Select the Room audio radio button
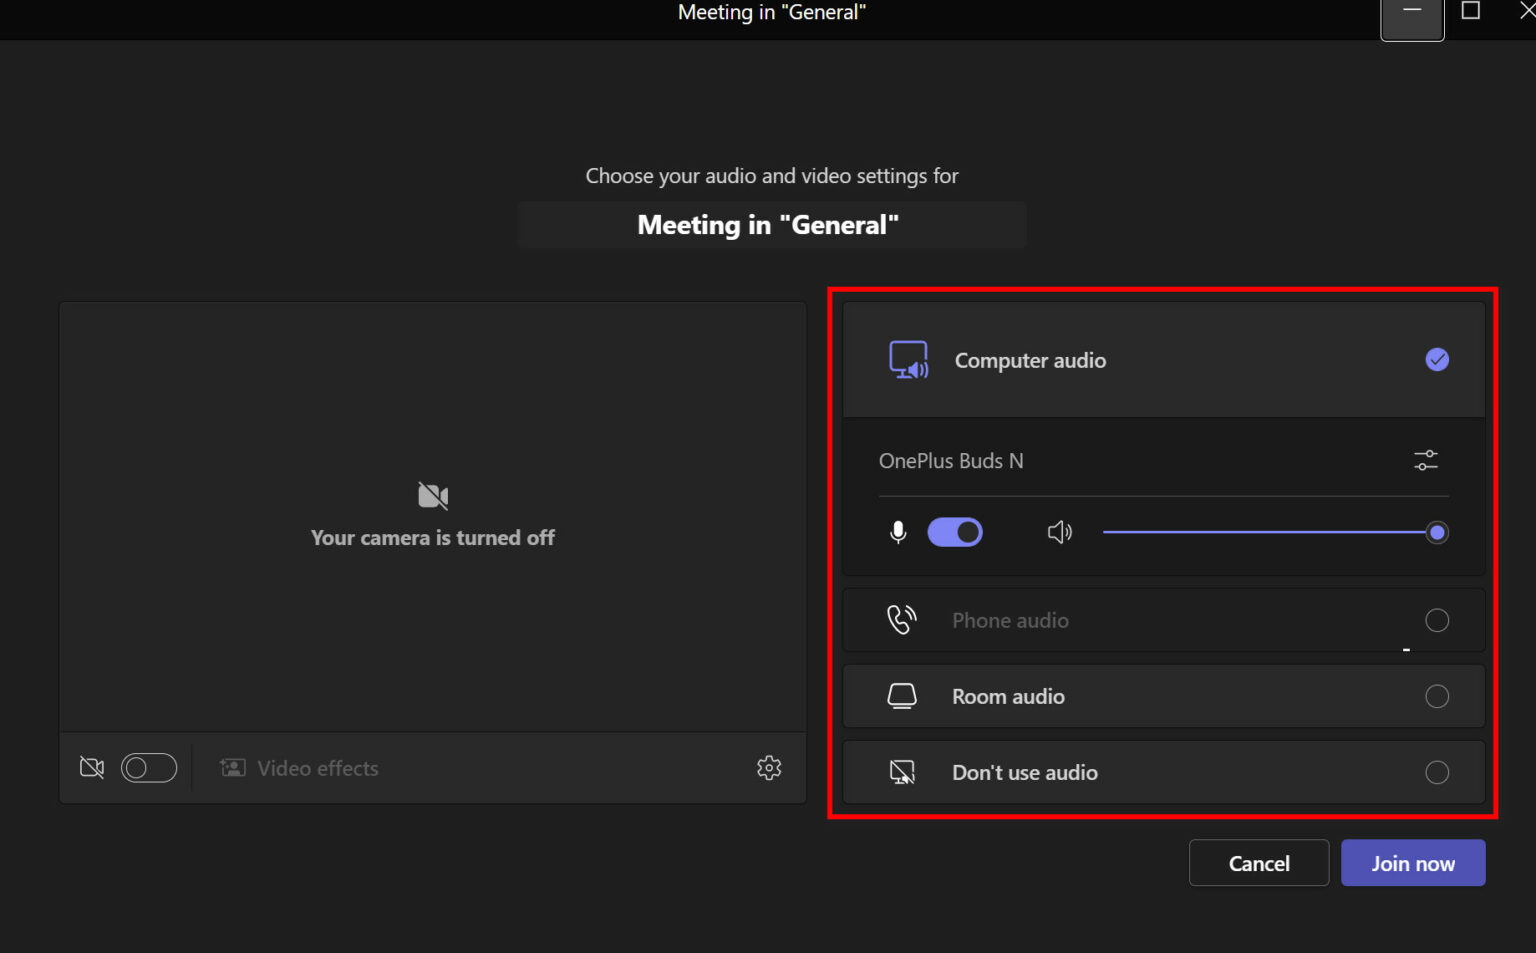Viewport: 1536px width, 953px height. [x=1437, y=696]
